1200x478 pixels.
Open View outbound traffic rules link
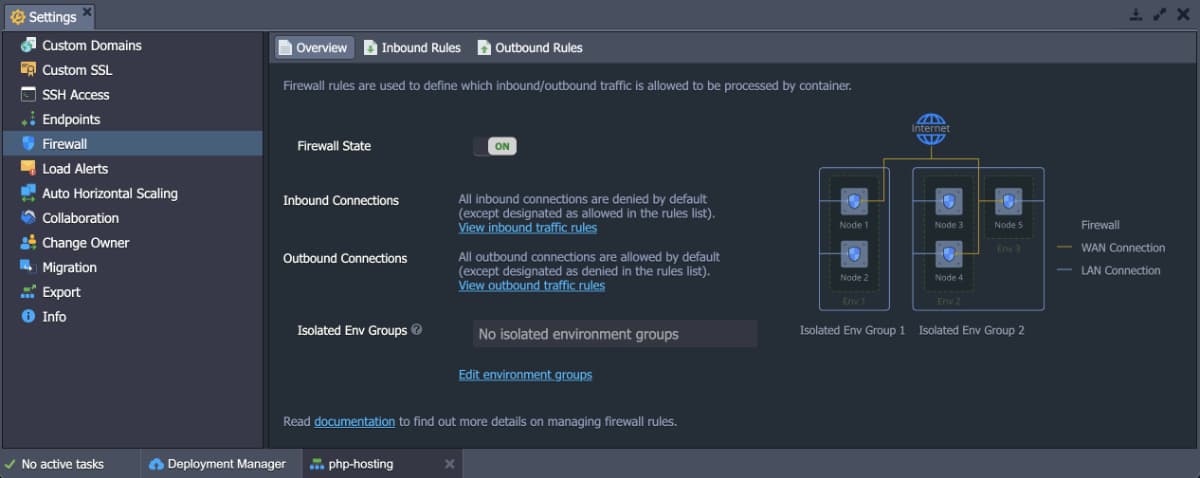coord(531,286)
